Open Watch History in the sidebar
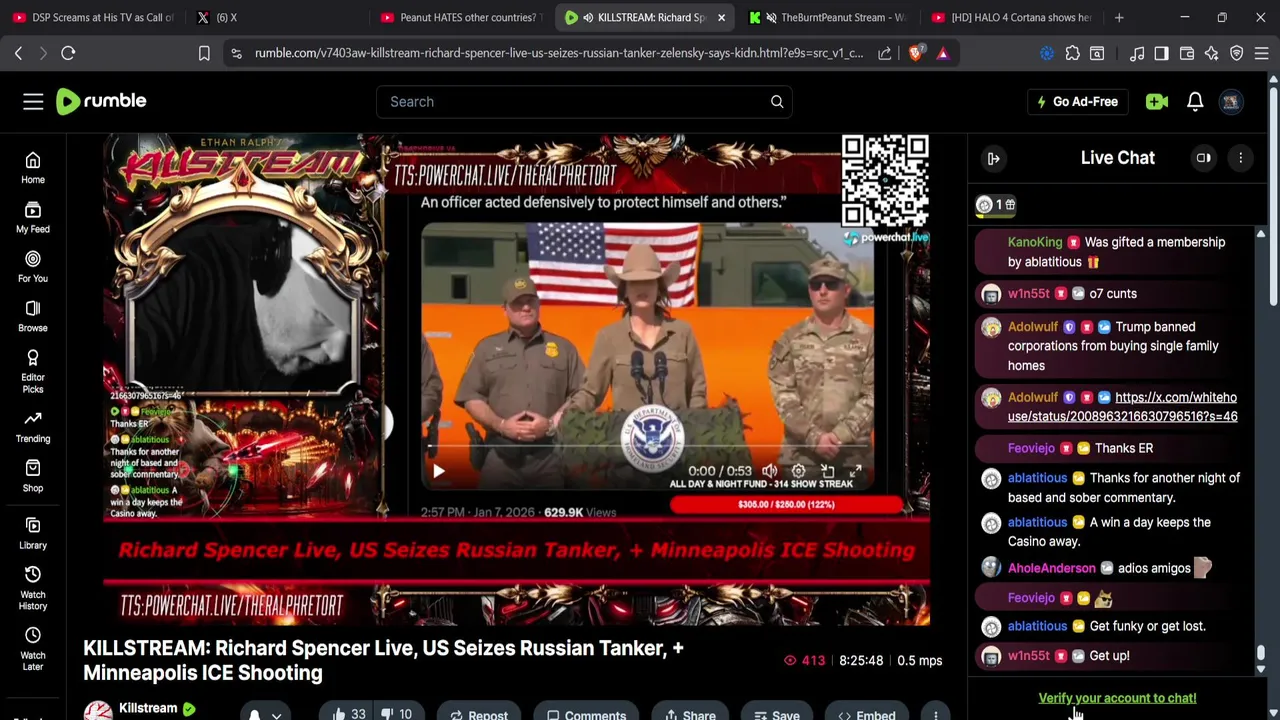Screen dimensions: 1280x720 point(33,588)
